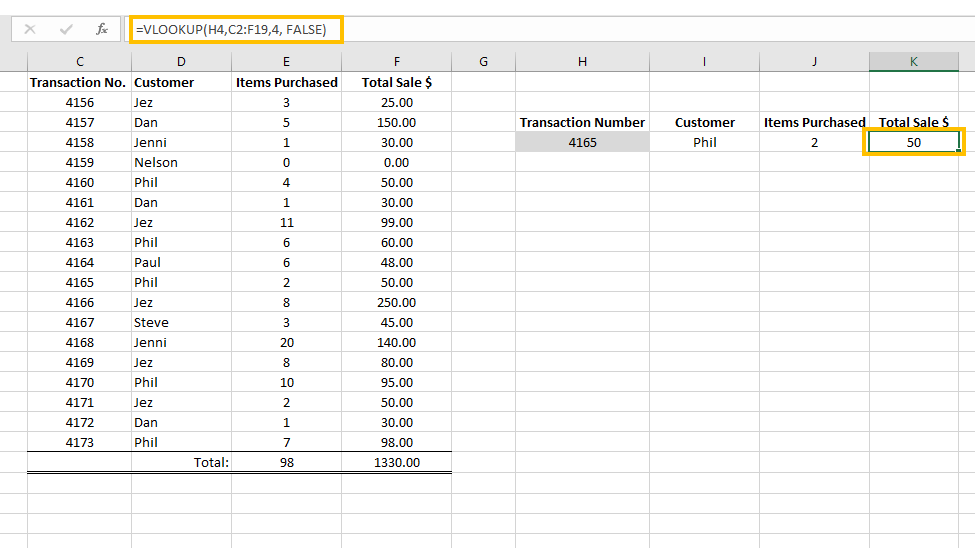Select column C header
Screen dimensions: 975x548
click(80, 62)
